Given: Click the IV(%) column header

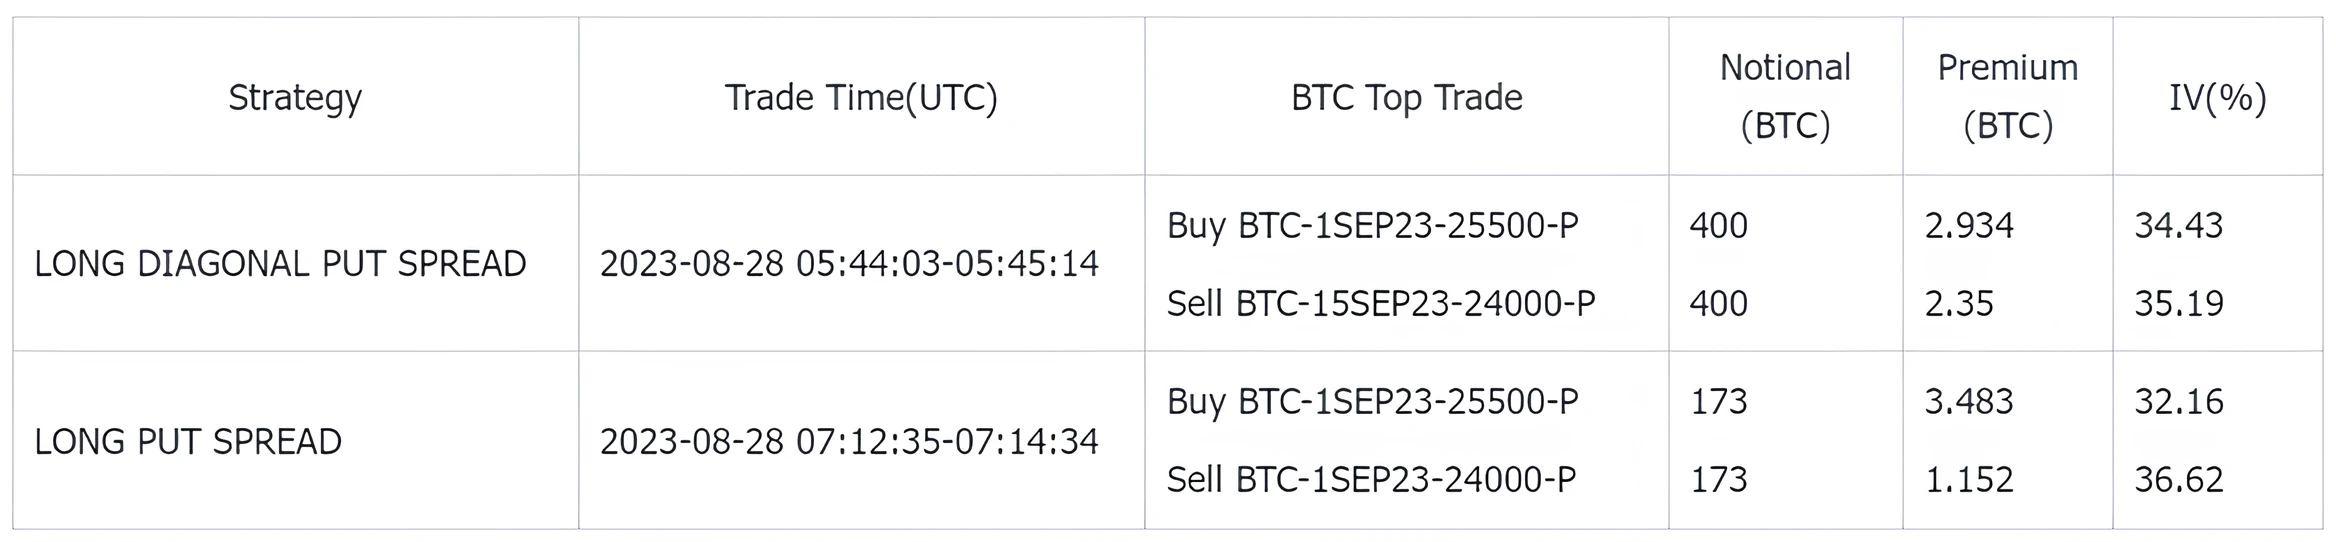Looking at the screenshot, I should [2217, 97].
